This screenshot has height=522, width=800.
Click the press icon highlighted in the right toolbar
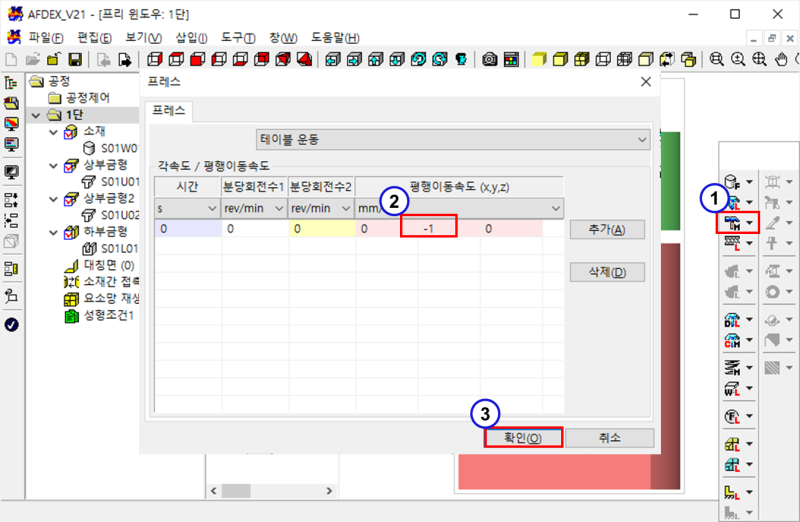pyautogui.click(x=737, y=222)
